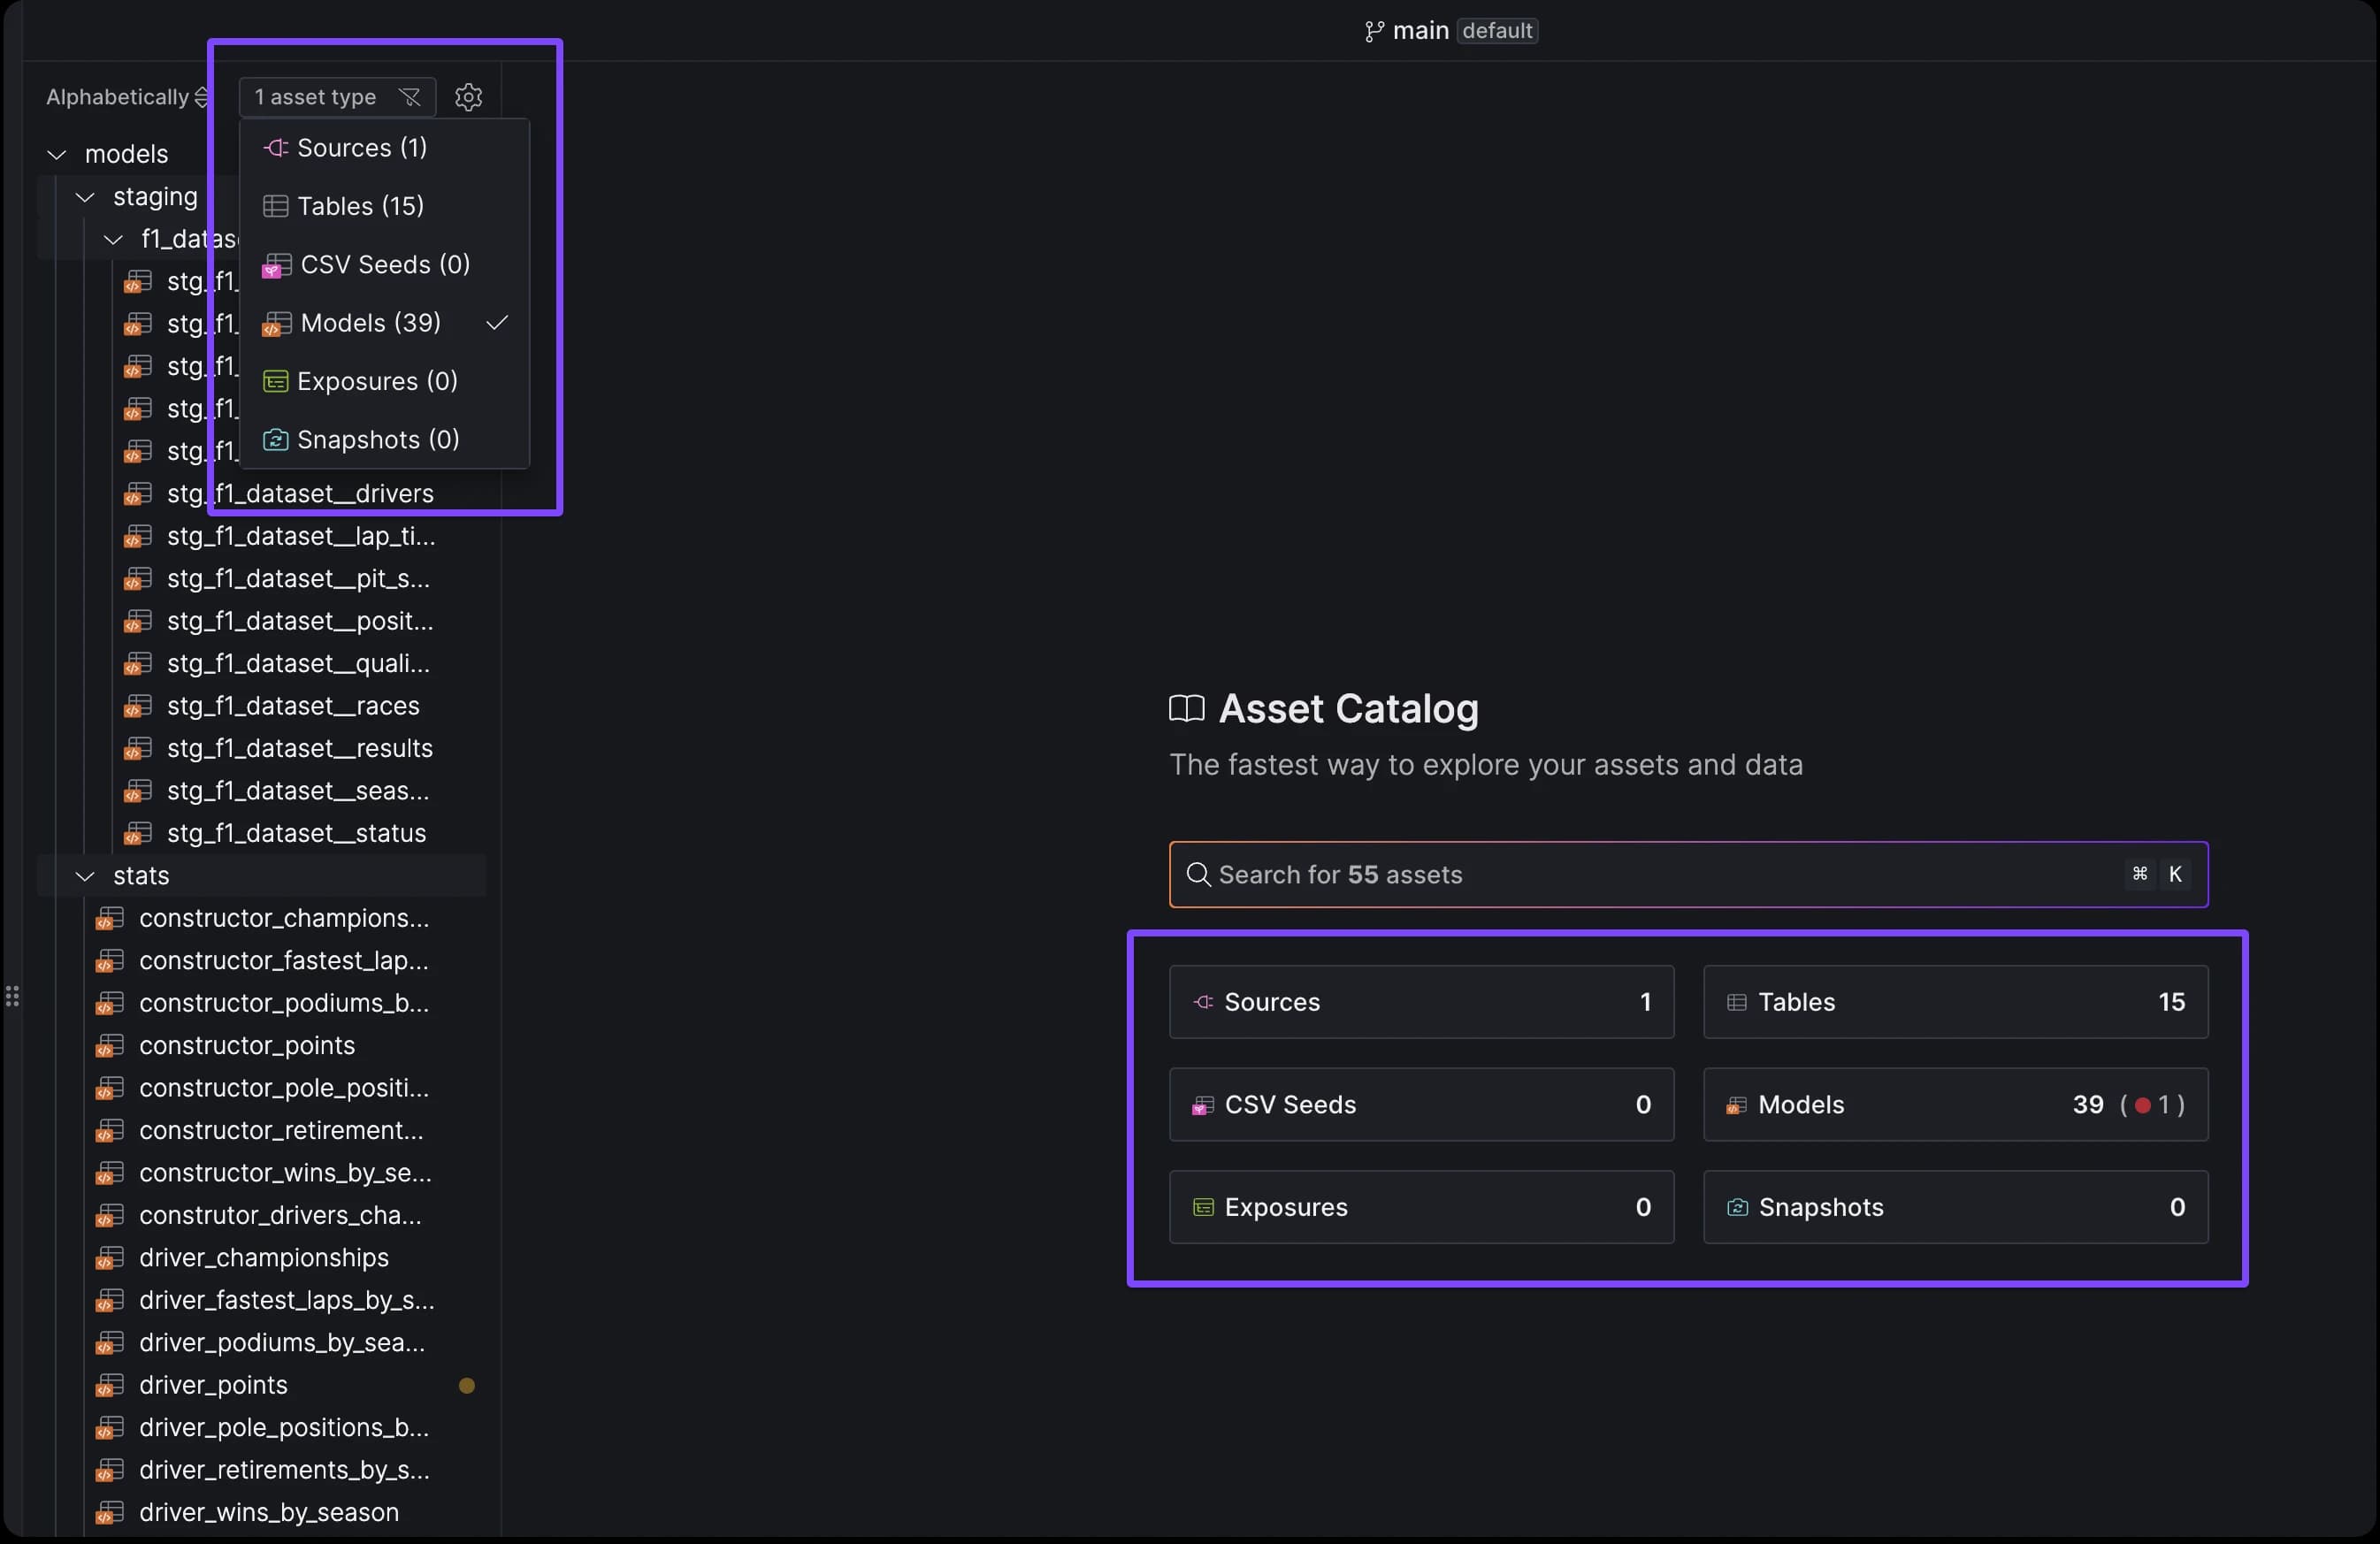Click the filter/funnel icon next to asset type
2380x1544 pixels.
point(408,96)
